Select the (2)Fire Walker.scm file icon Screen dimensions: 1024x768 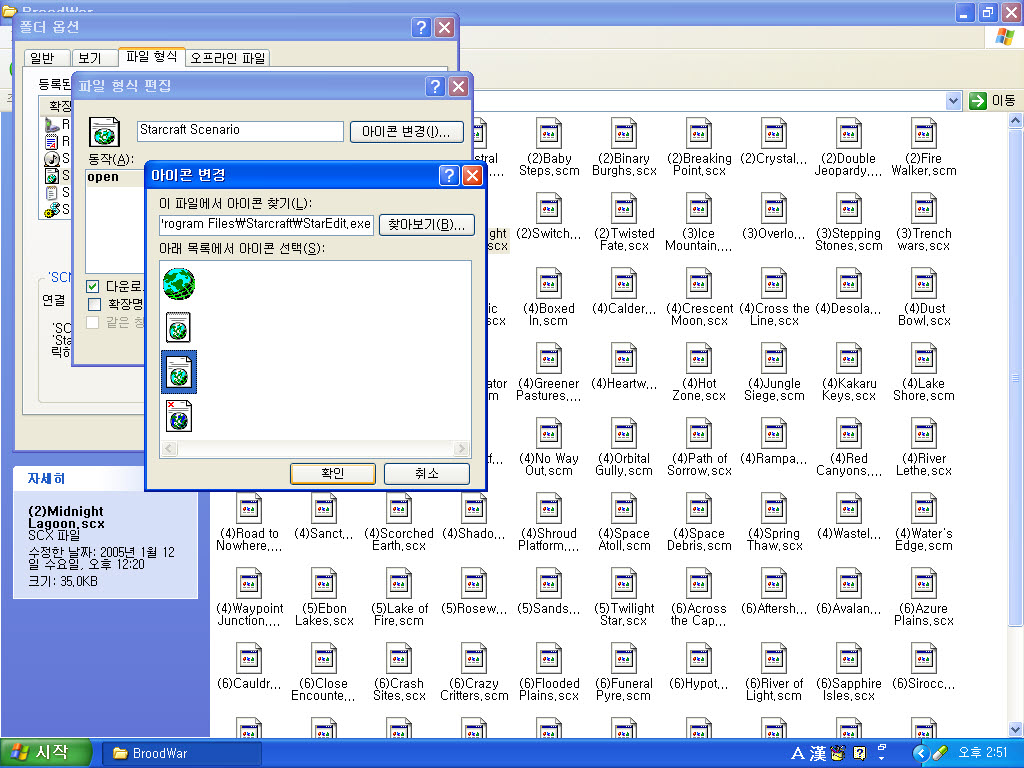(924, 134)
